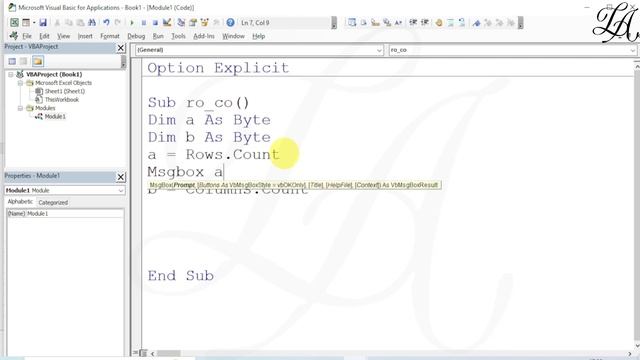This screenshot has width=640, height=360.
Task: Place cursor on the End Sub line
Action: coord(180,276)
